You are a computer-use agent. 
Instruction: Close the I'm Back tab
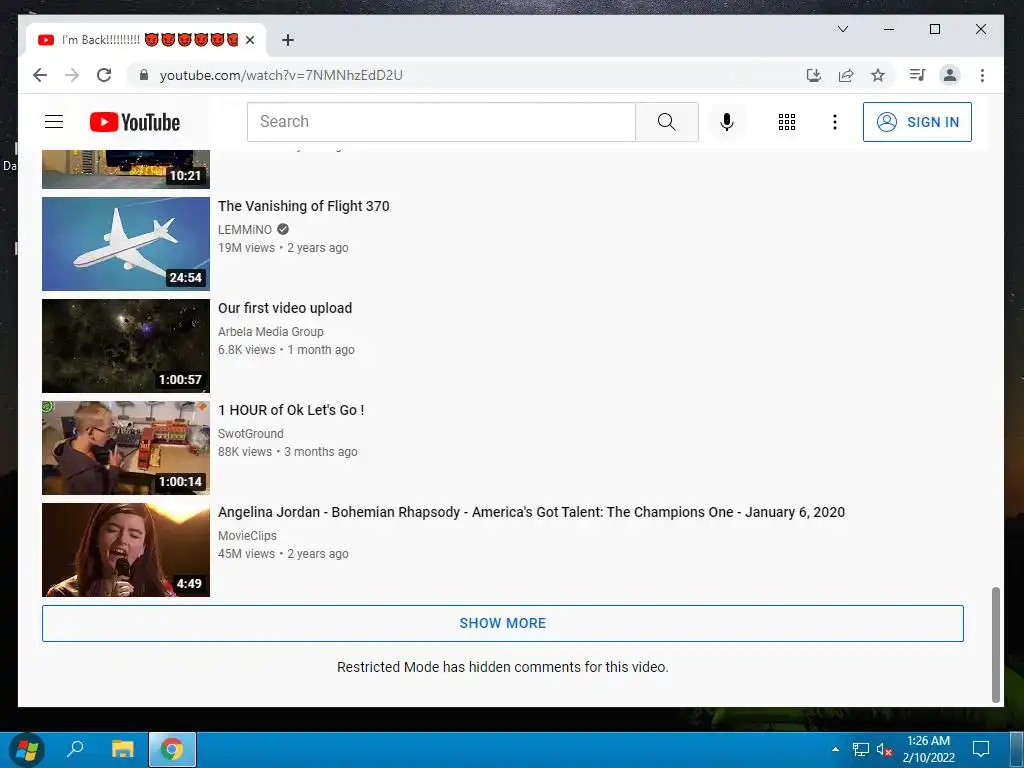tap(249, 40)
